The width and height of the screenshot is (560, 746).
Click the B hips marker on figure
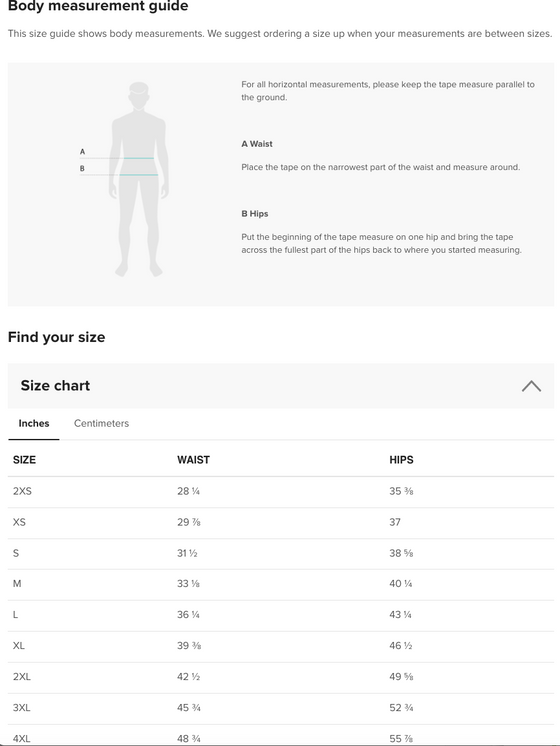[x=82, y=168]
